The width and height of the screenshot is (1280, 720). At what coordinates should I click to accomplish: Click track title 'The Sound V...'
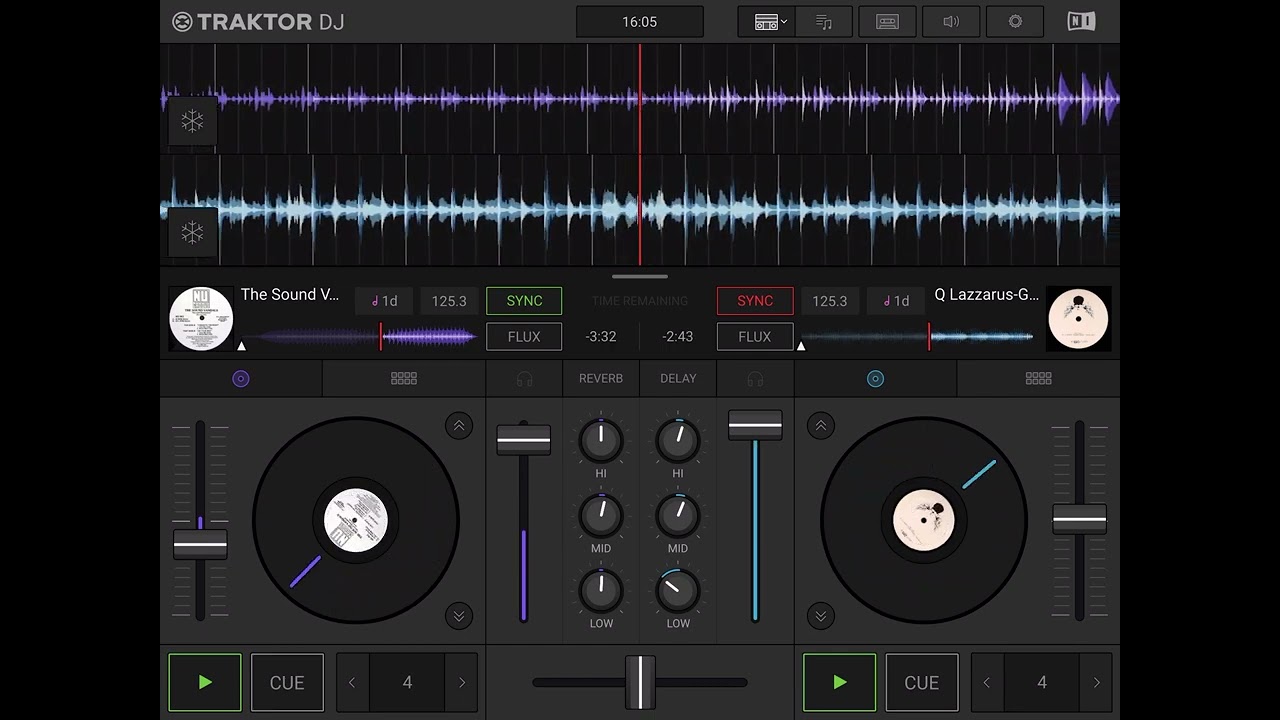tap(290, 295)
